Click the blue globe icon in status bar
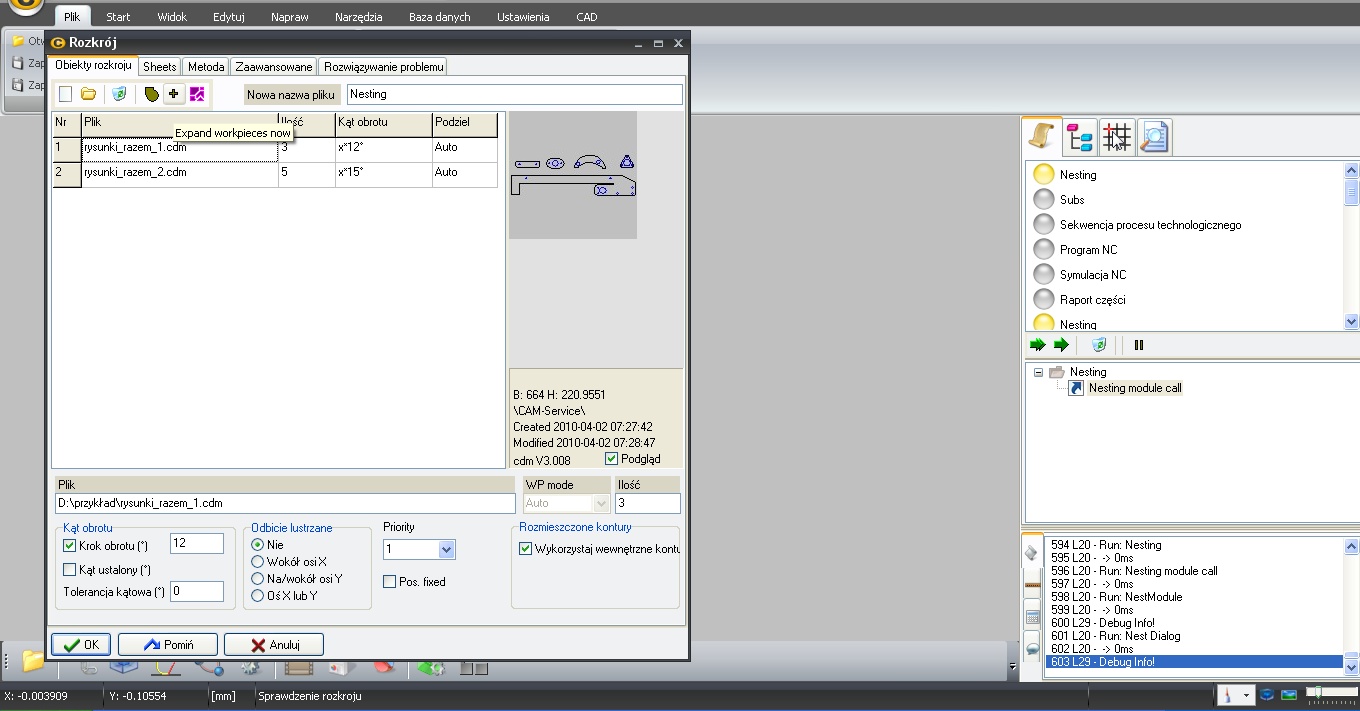Image resolution: width=1360 pixels, height=711 pixels. point(1267,694)
